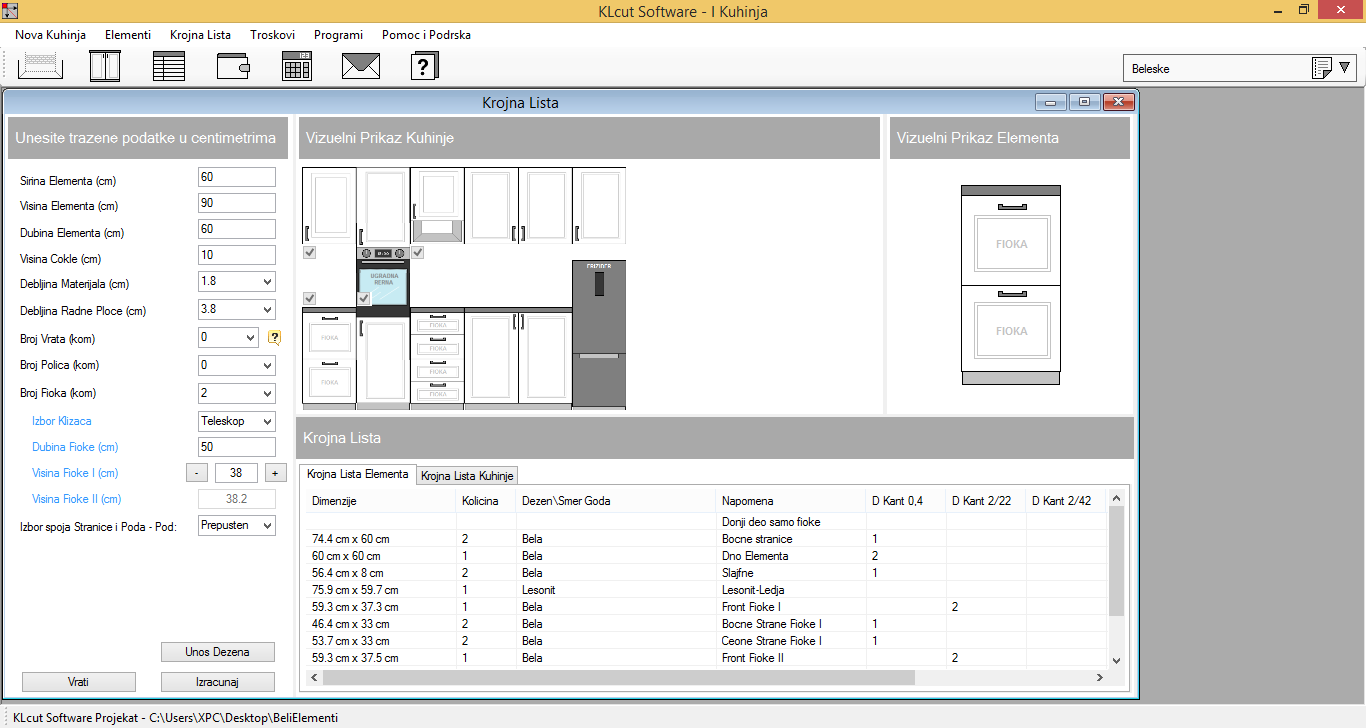Open the Troskovi menu
This screenshot has height=728, width=1366.
point(272,35)
